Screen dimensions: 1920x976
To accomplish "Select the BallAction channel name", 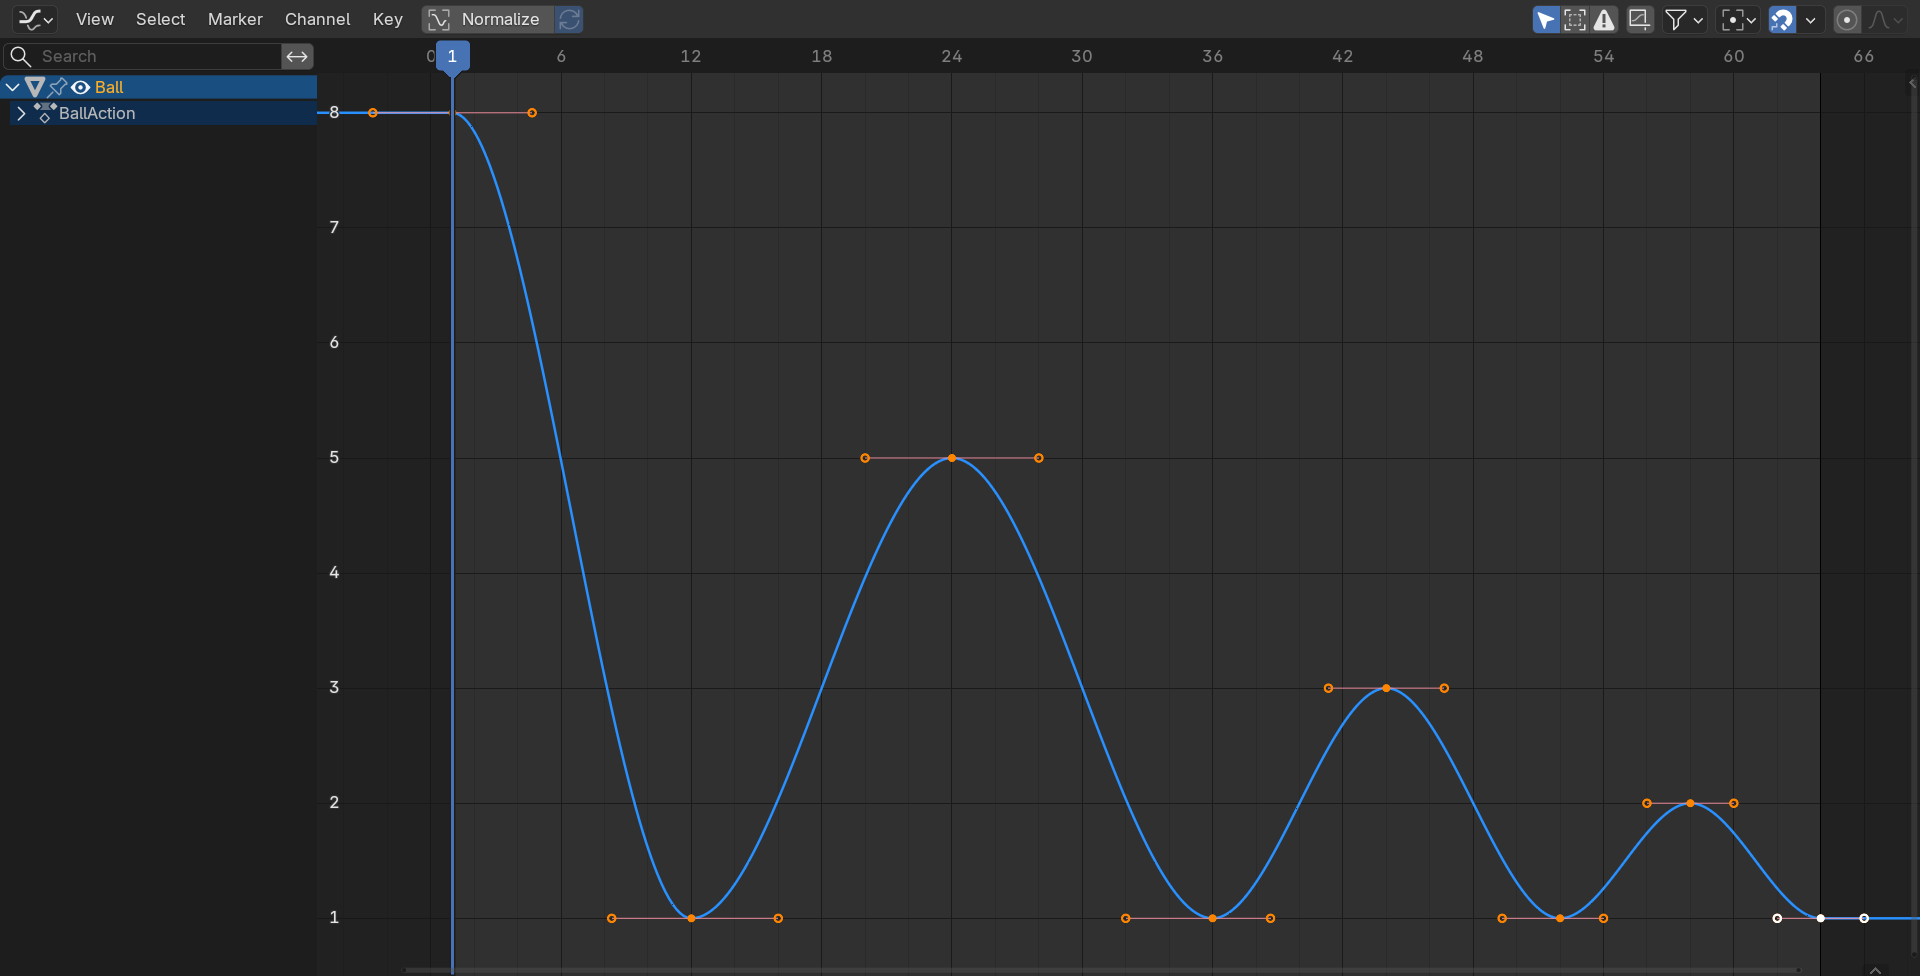I will [x=97, y=113].
